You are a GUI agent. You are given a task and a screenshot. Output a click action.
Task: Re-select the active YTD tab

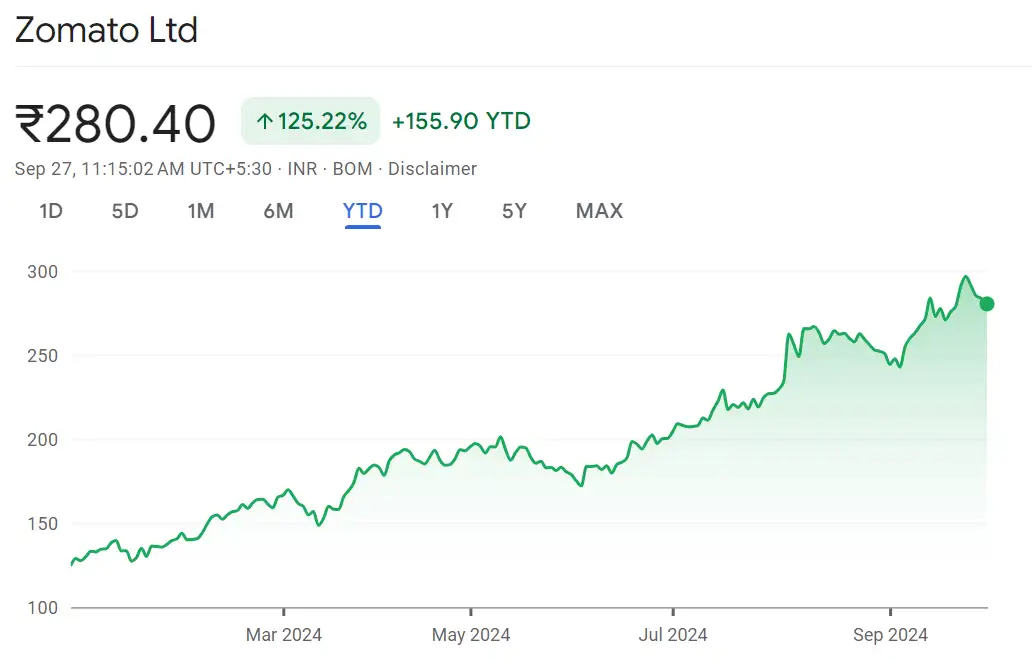tap(362, 211)
